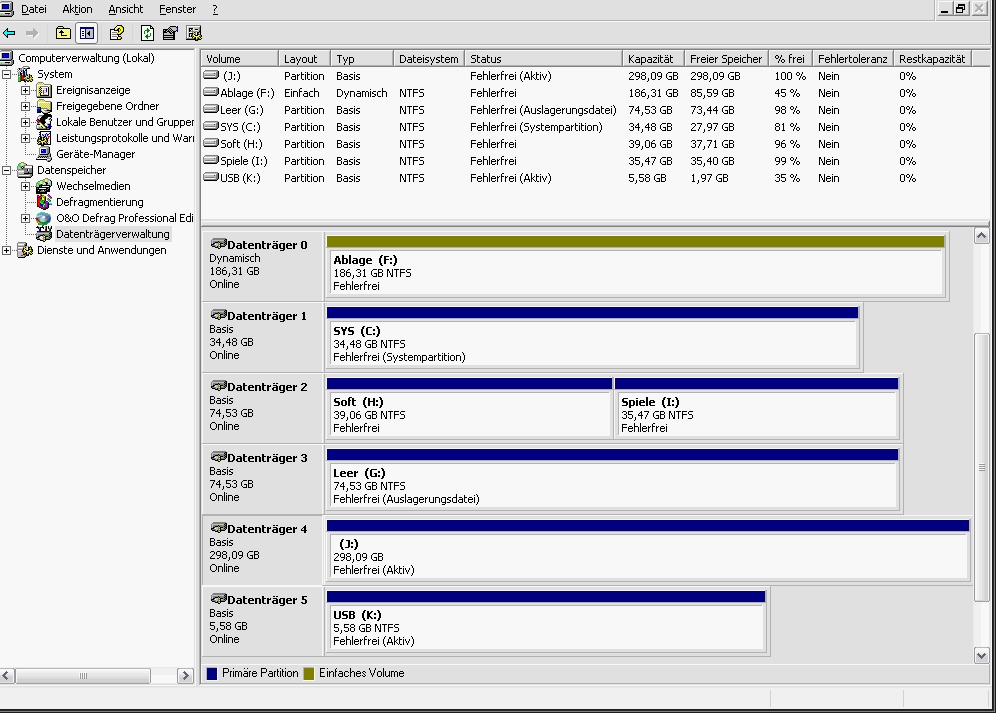Screen dimensions: 996x713
Task: Select Lokale Benutzer und Gruppen icon
Action: click(x=44, y=122)
